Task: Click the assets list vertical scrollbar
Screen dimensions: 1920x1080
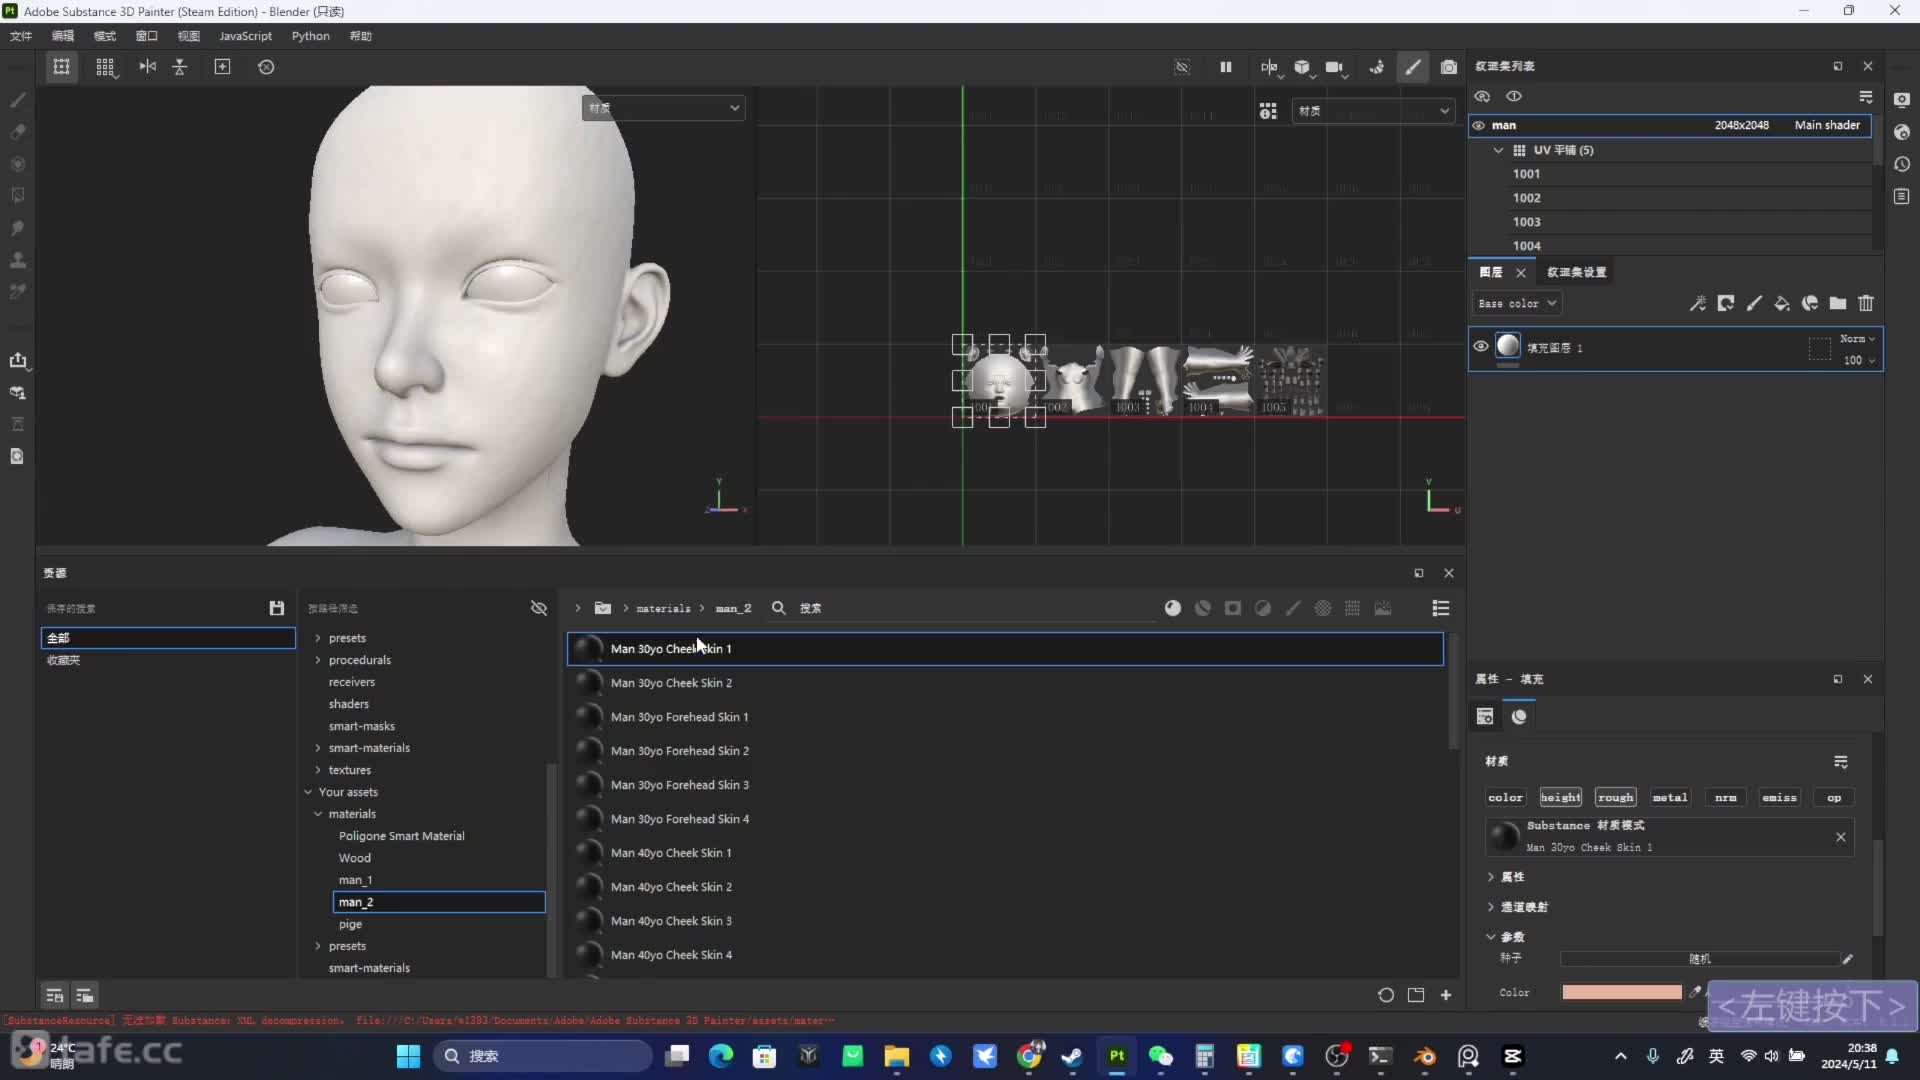Action: click(x=1453, y=692)
